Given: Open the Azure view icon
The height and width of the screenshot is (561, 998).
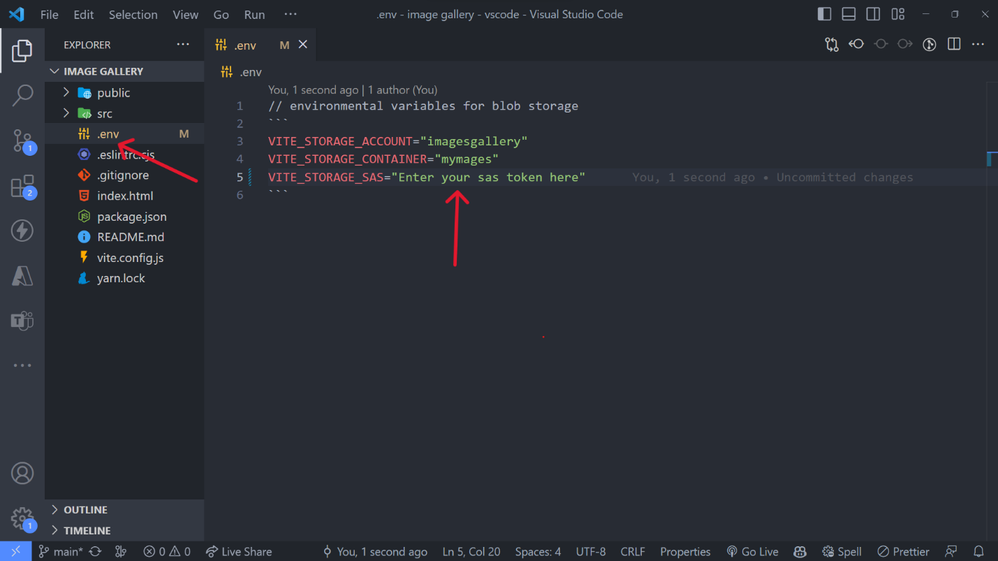Looking at the screenshot, I should 22,276.
